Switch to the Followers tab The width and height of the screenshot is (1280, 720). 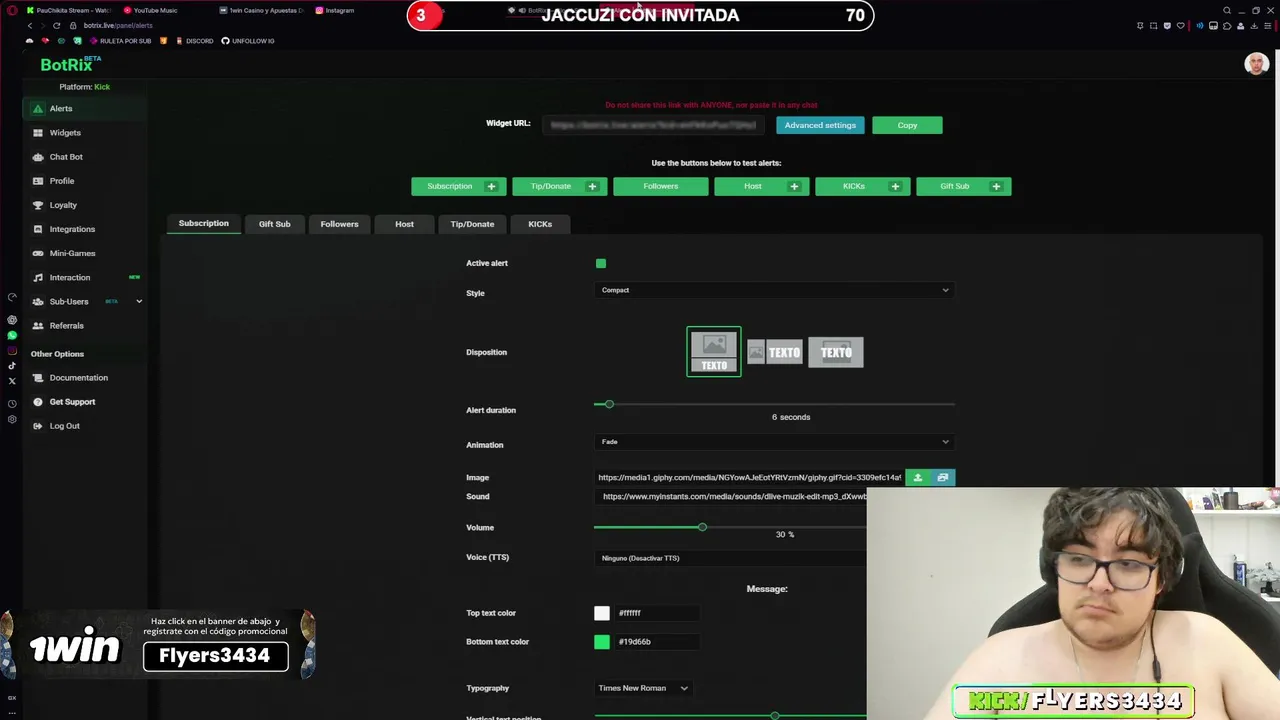pos(339,224)
